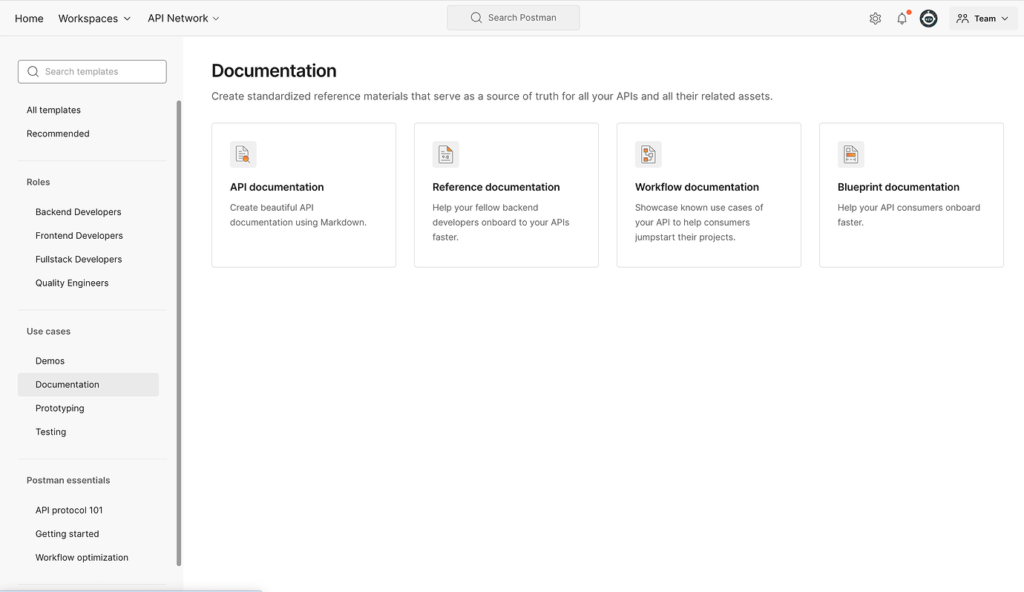Select Backend Developers role
Image resolution: width=1024 pixels, height=592 pixels.
point(78,212)
